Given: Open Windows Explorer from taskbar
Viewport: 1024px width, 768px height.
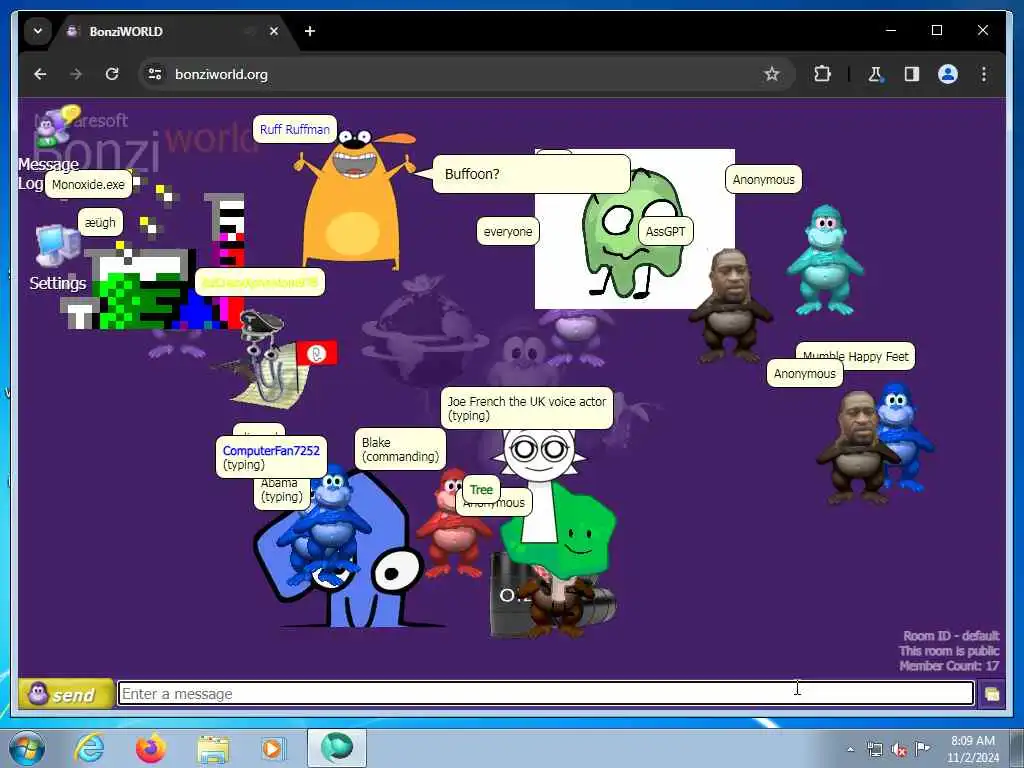Looking at the screenshot, I should click(213, 748).
